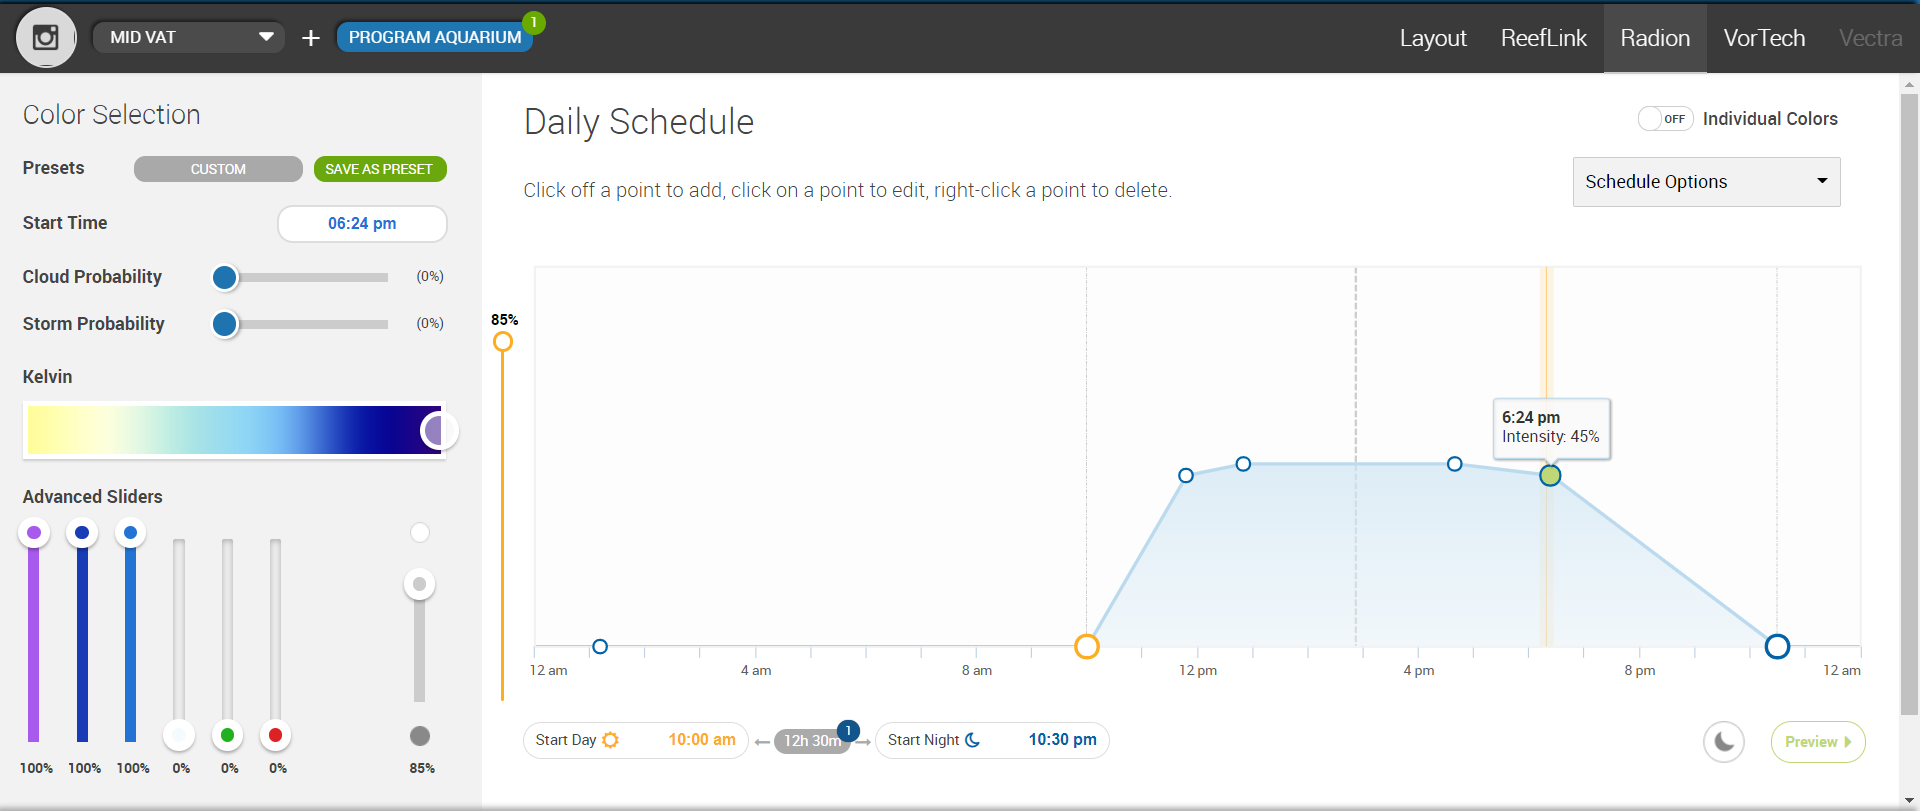
Task: Click the dark blue Start Night schedule point
Action: click(1777, 646)
